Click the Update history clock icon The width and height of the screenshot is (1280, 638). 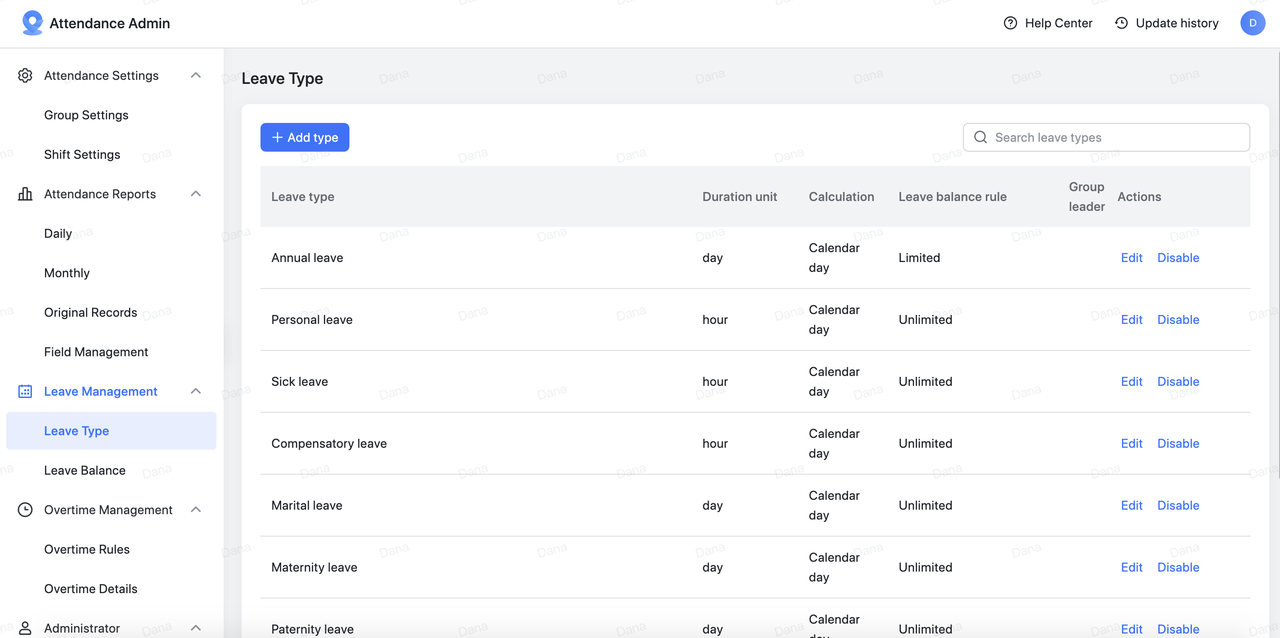click(1121, 23)
